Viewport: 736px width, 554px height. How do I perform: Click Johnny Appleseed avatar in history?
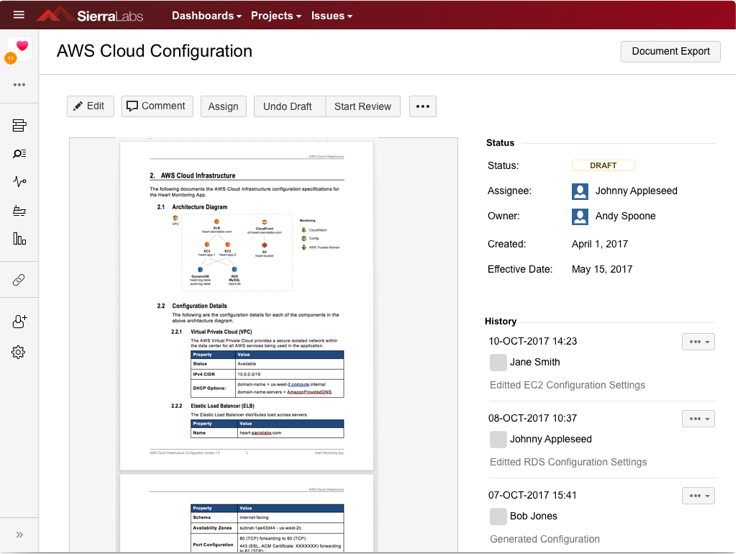tap(498, 439)
